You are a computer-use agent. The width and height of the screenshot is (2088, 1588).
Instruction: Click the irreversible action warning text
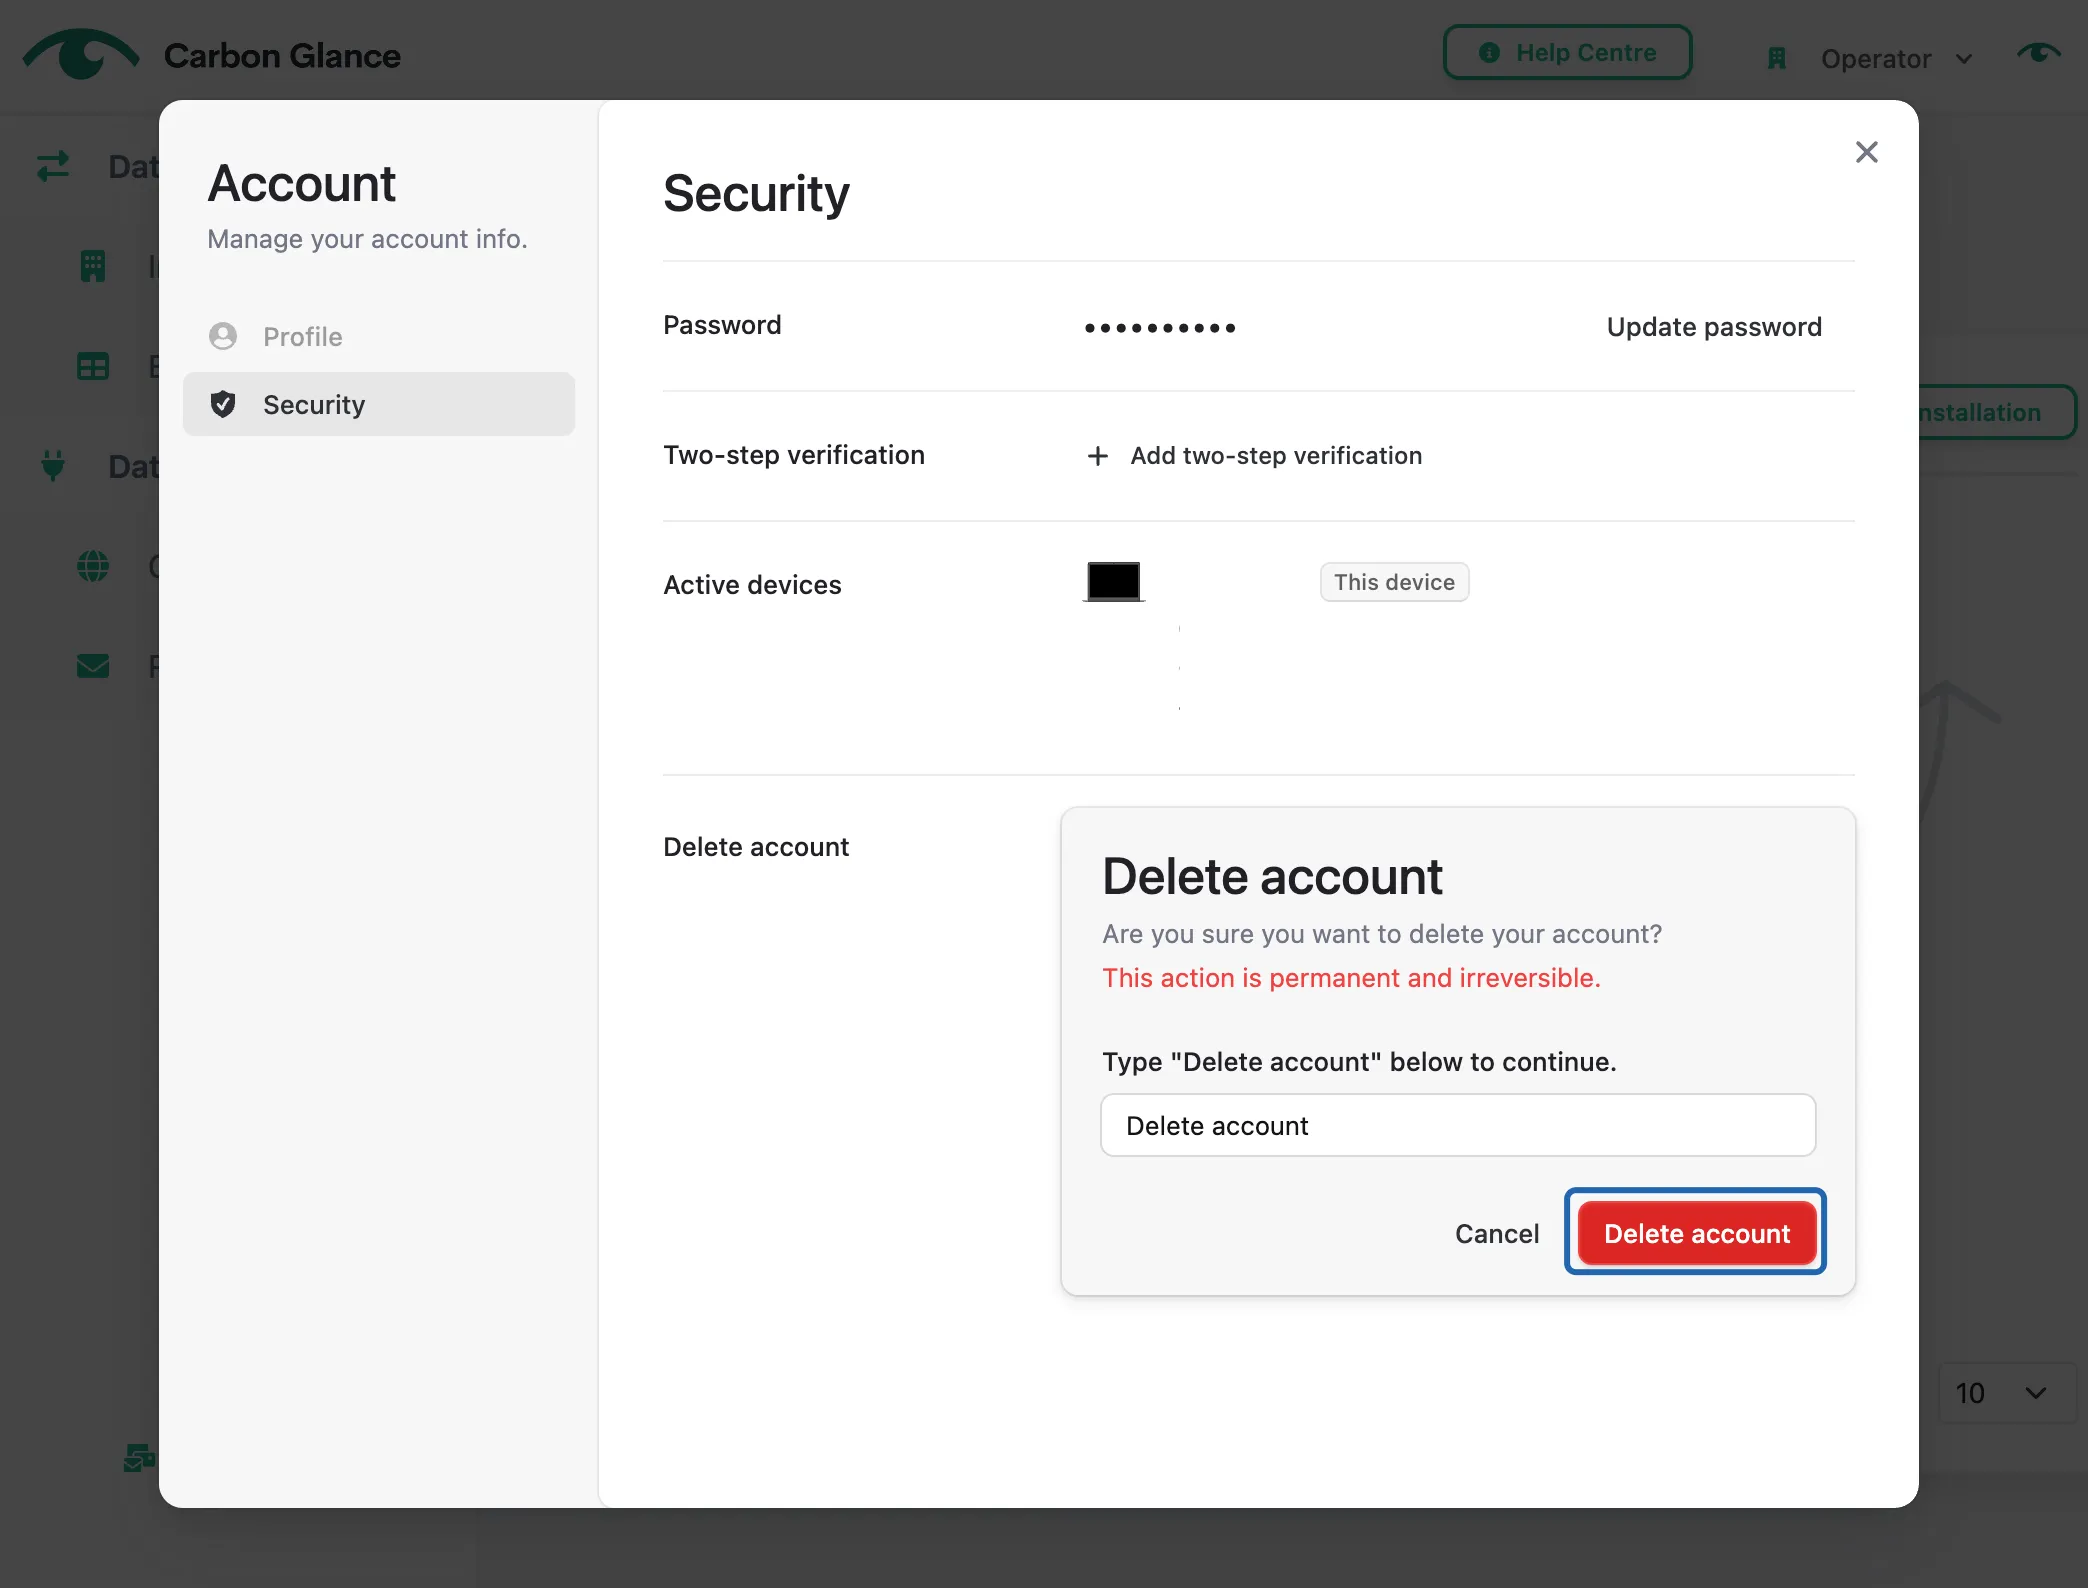pyautogui.click(x=1351, y=978)
